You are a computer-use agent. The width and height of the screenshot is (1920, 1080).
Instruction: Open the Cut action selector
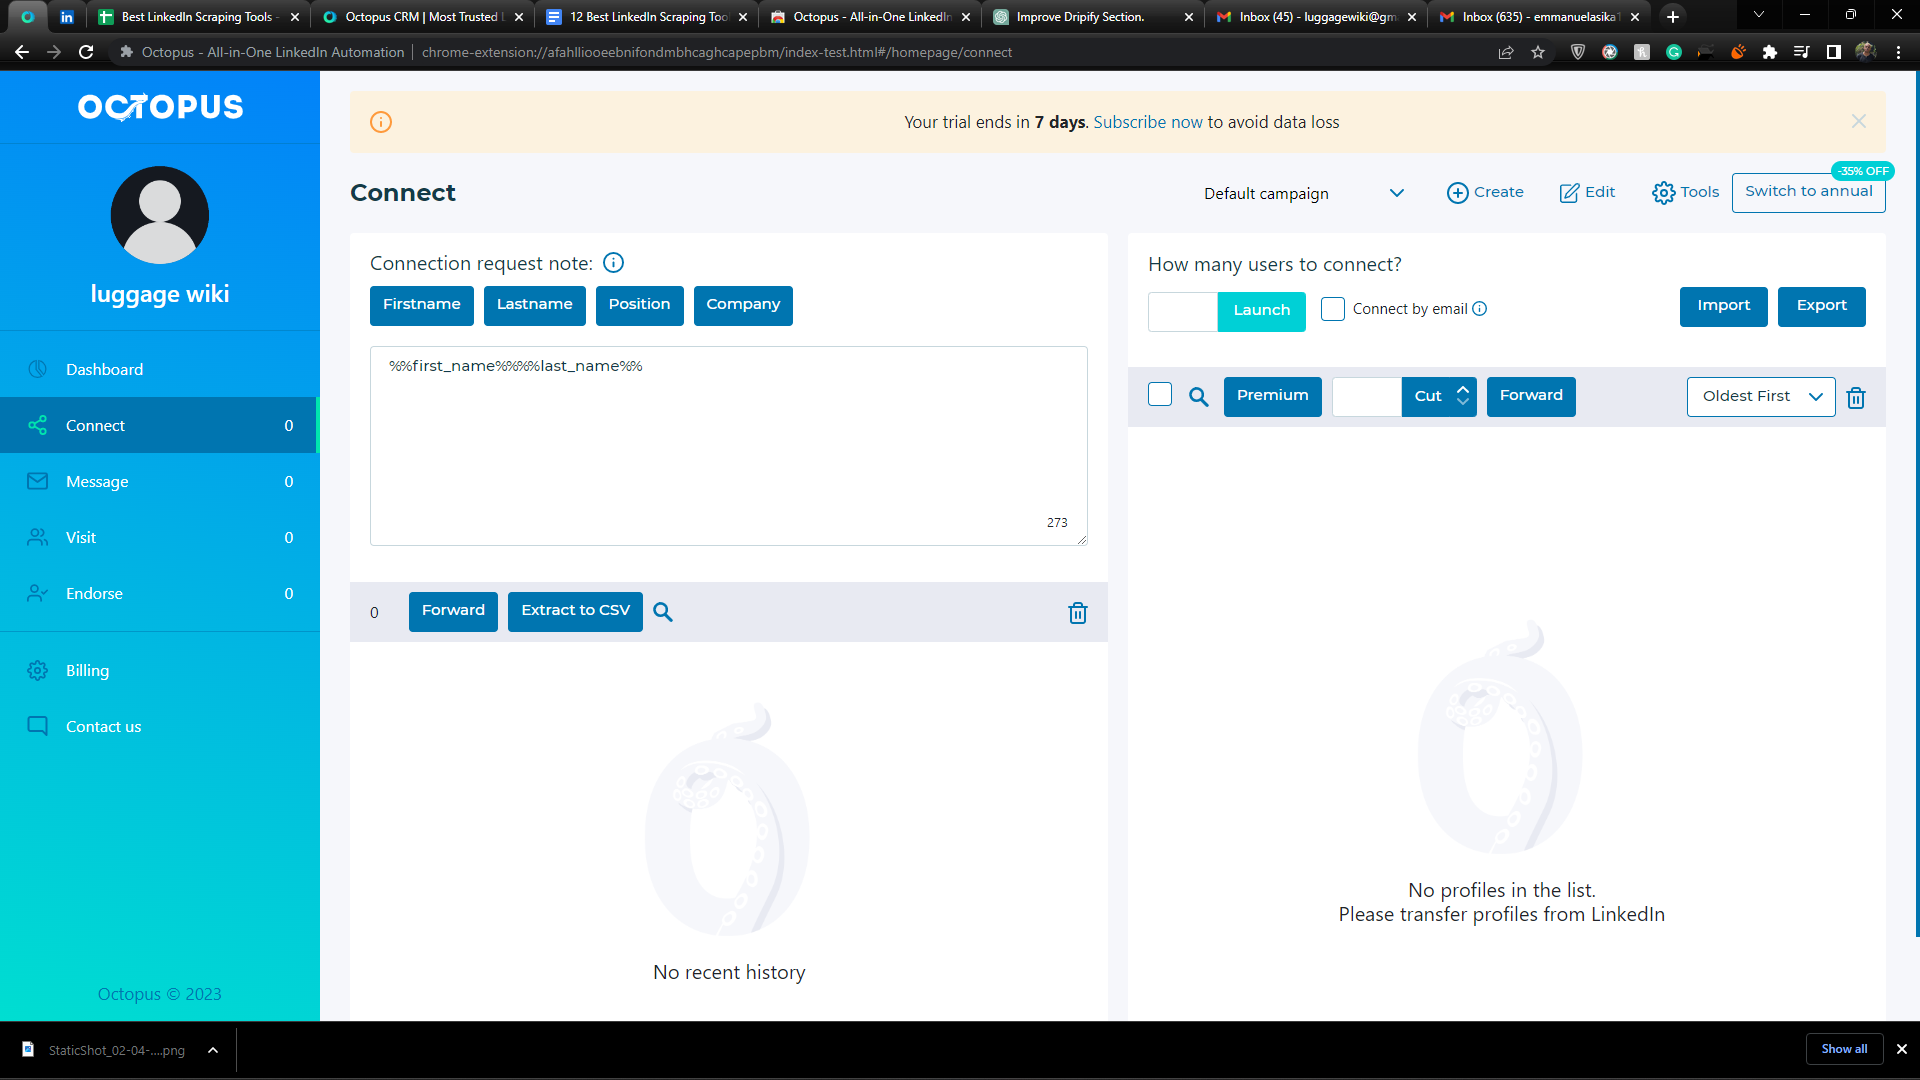coord(1439,397)
